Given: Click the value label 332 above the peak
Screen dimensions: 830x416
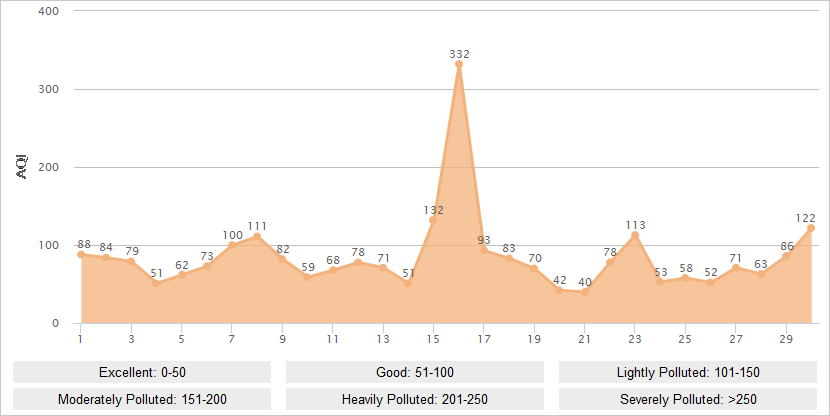Looking at the screenshot, I should (x=459, y=54).
